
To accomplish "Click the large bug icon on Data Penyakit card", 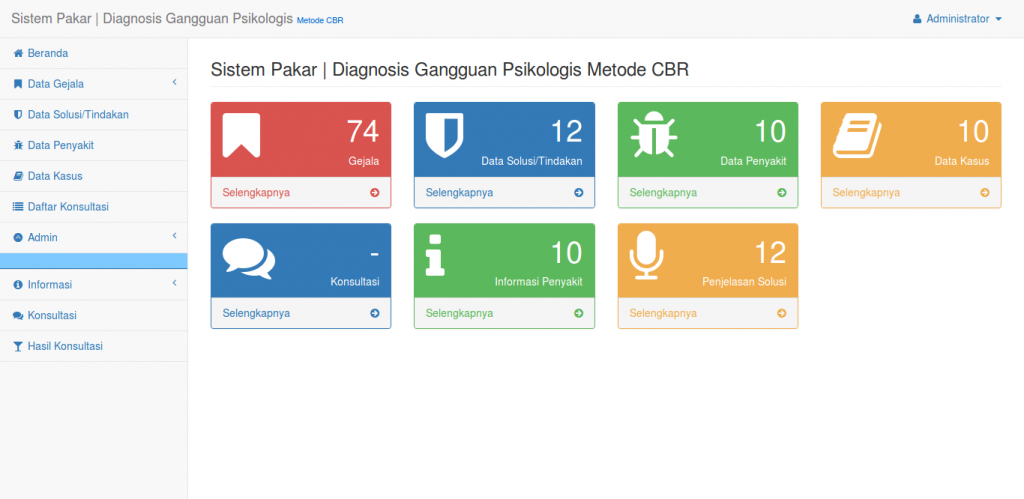I will [x=654, y=135].
